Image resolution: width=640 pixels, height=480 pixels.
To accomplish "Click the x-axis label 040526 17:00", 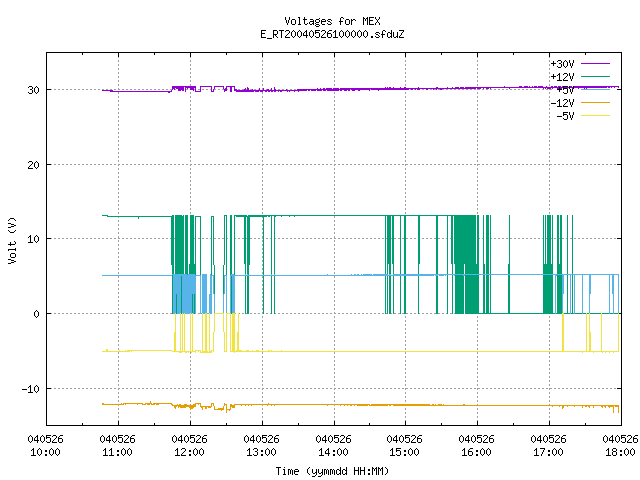I will (x=549, y=446).
